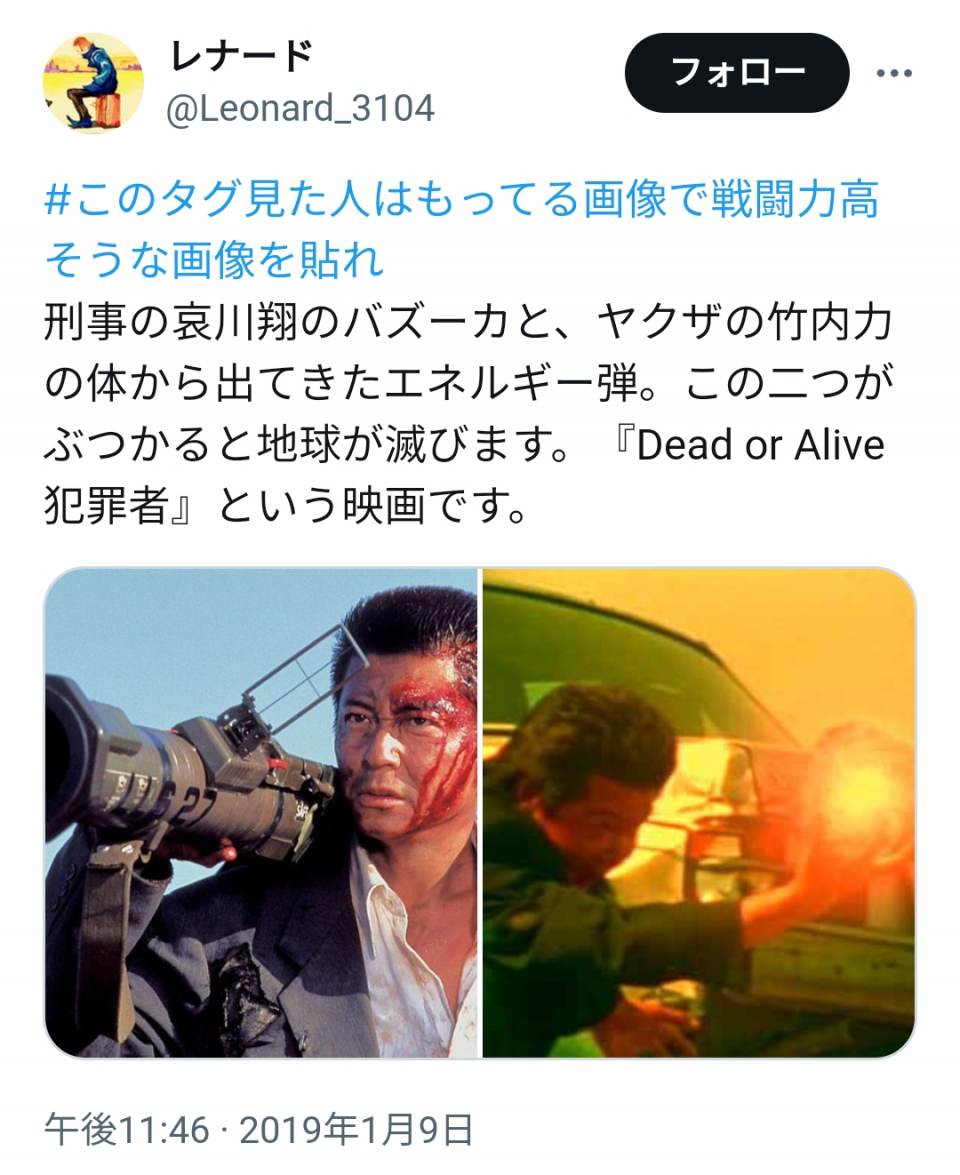960x1175 pixels.
Task: Click the 午後11:46 timestamp
Action: (x=127, y=1129)
